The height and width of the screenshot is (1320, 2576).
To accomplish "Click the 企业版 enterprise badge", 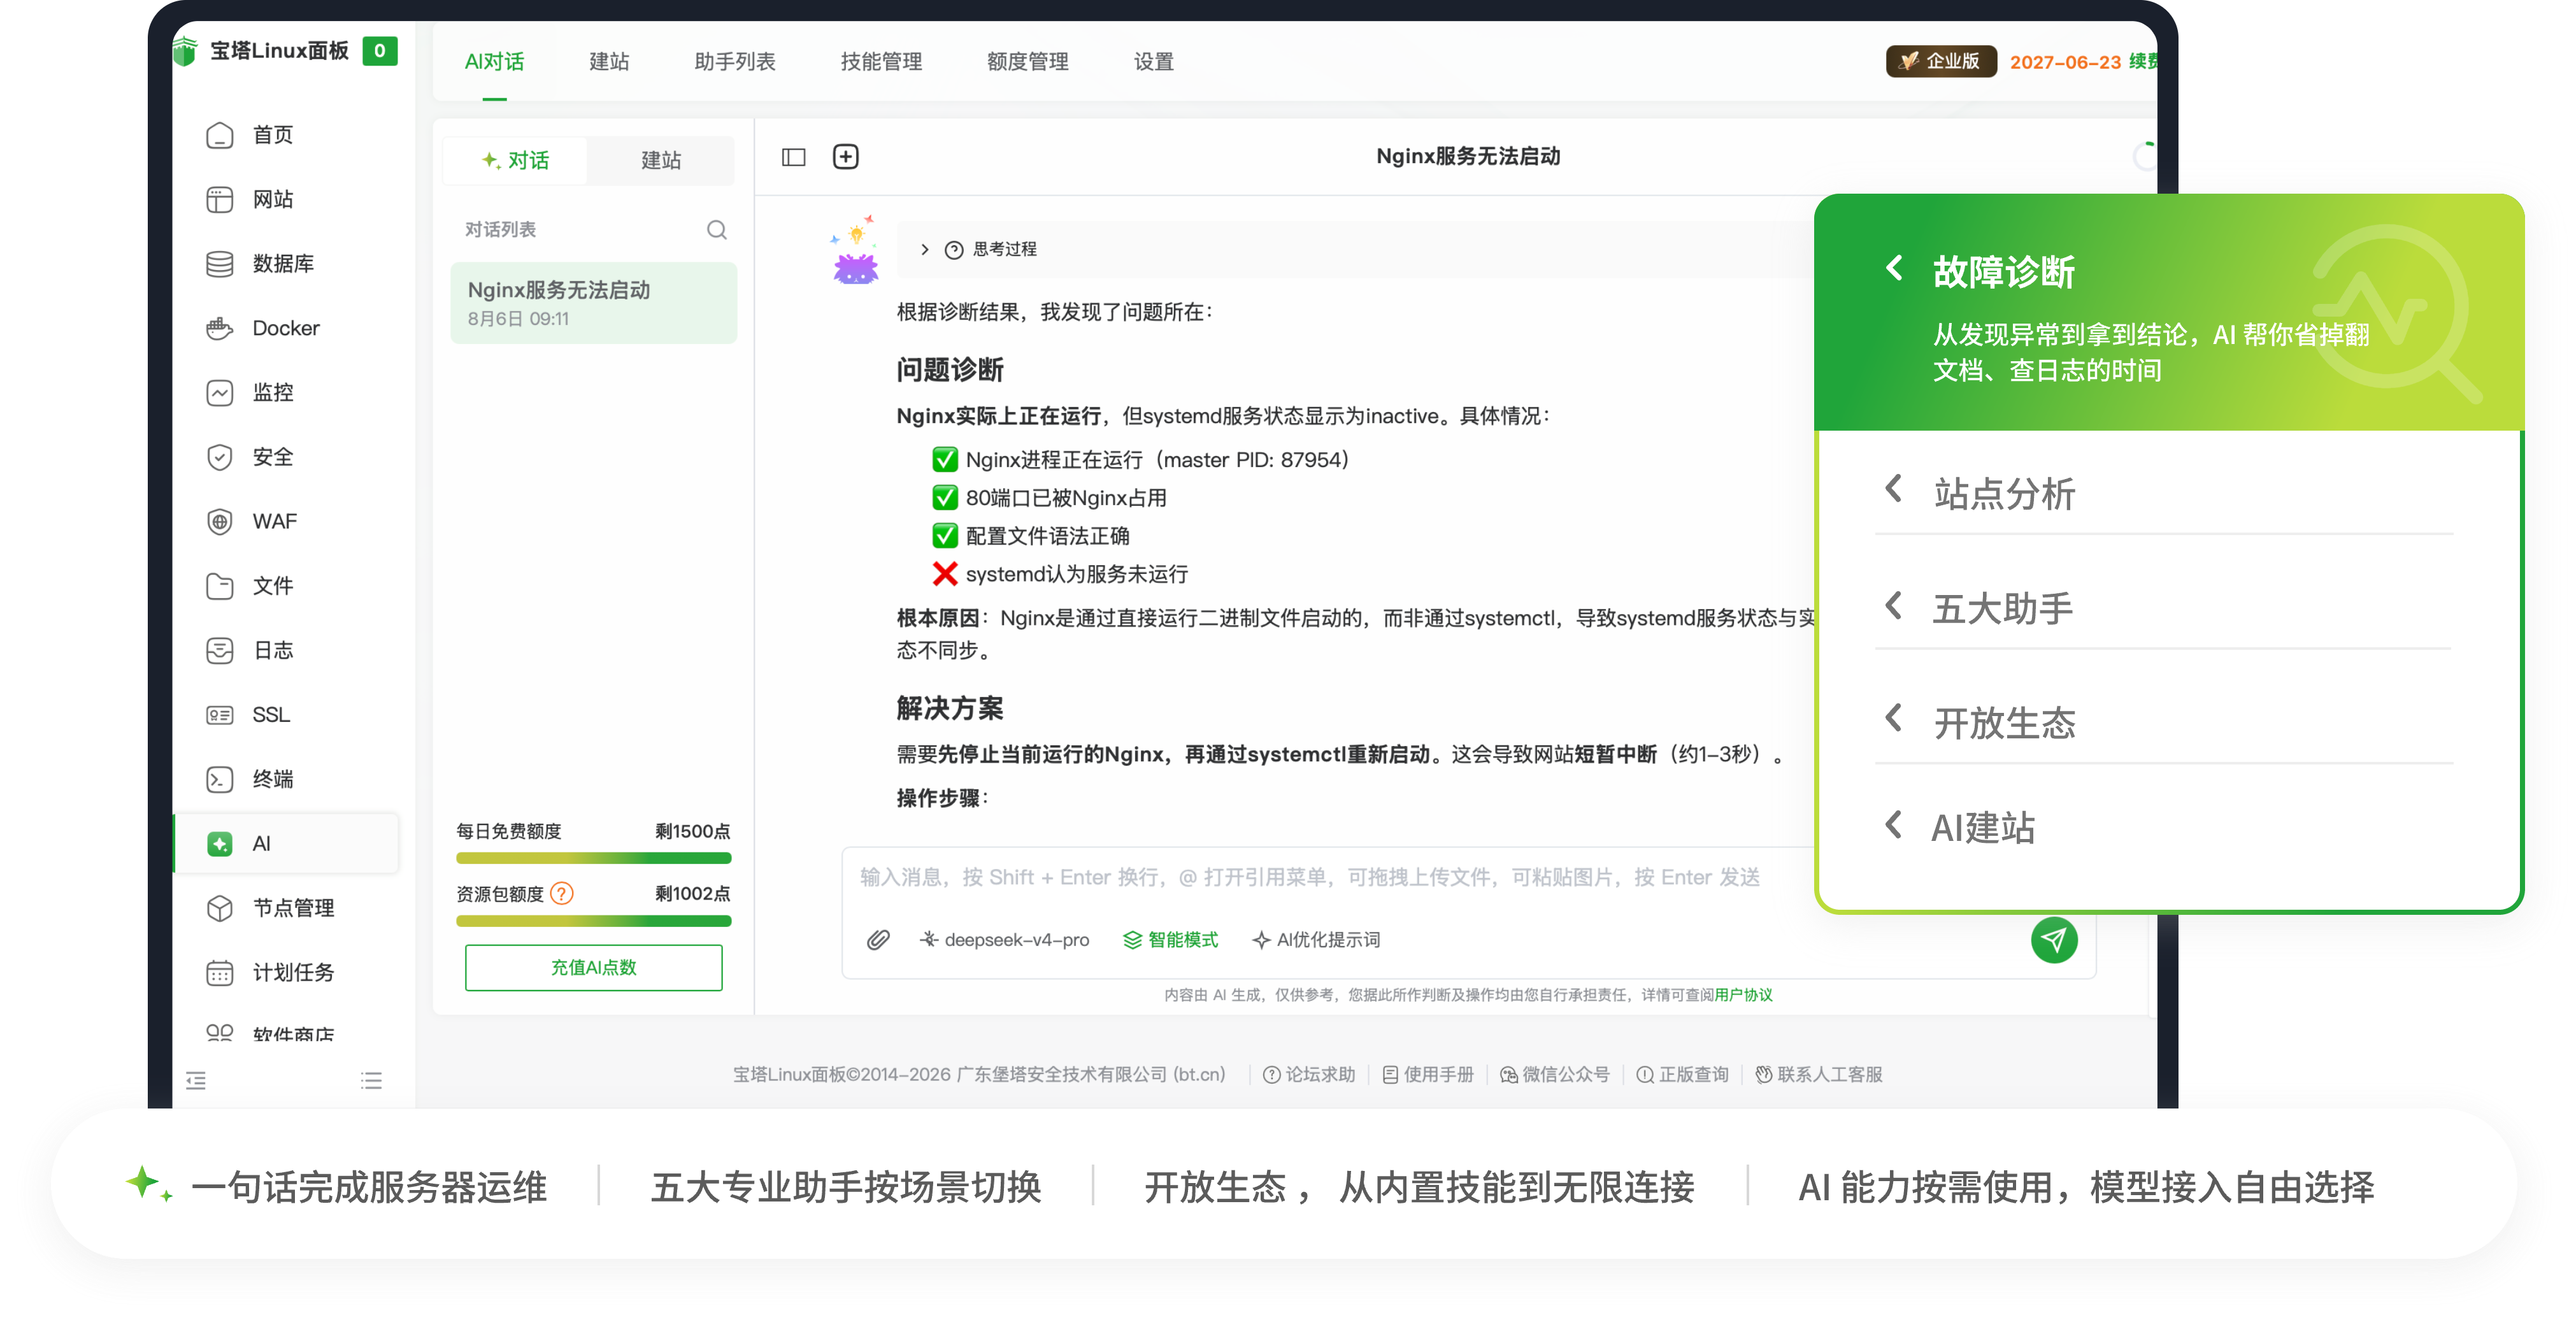I will pyautogui.click(x=1941, y=61).
